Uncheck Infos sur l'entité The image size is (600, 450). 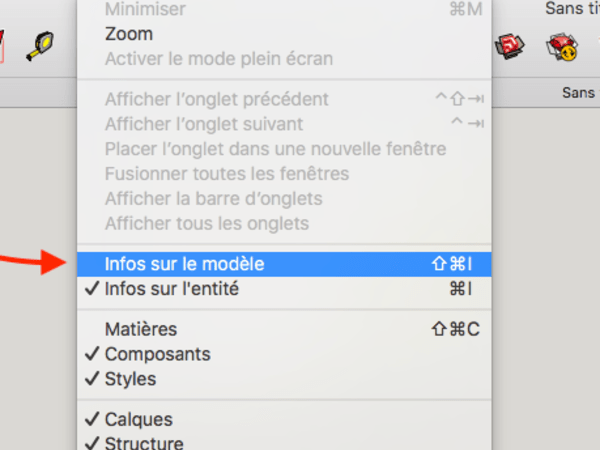tap(171, 290)
